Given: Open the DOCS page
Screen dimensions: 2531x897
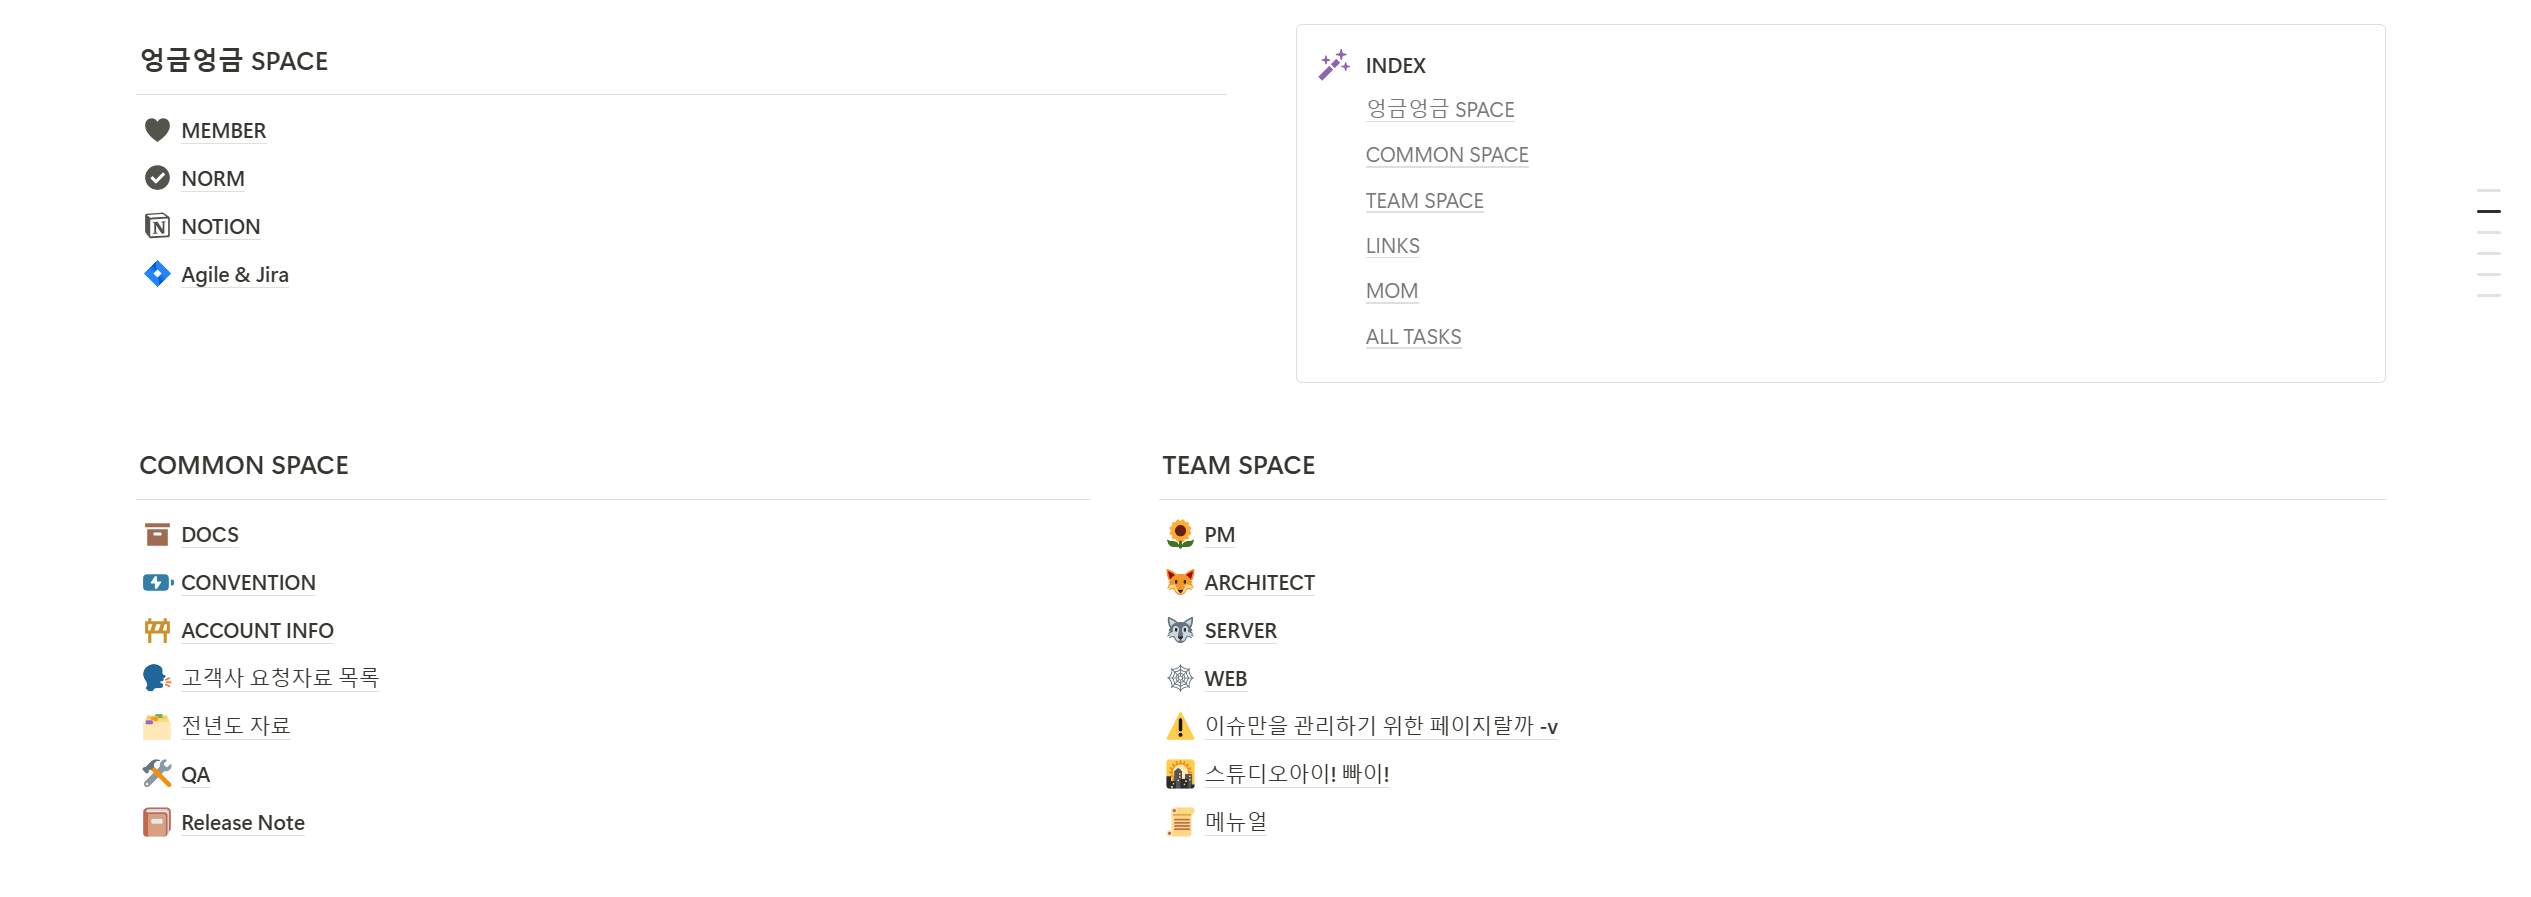Looking at the screenshot, I should pos(210,535).
